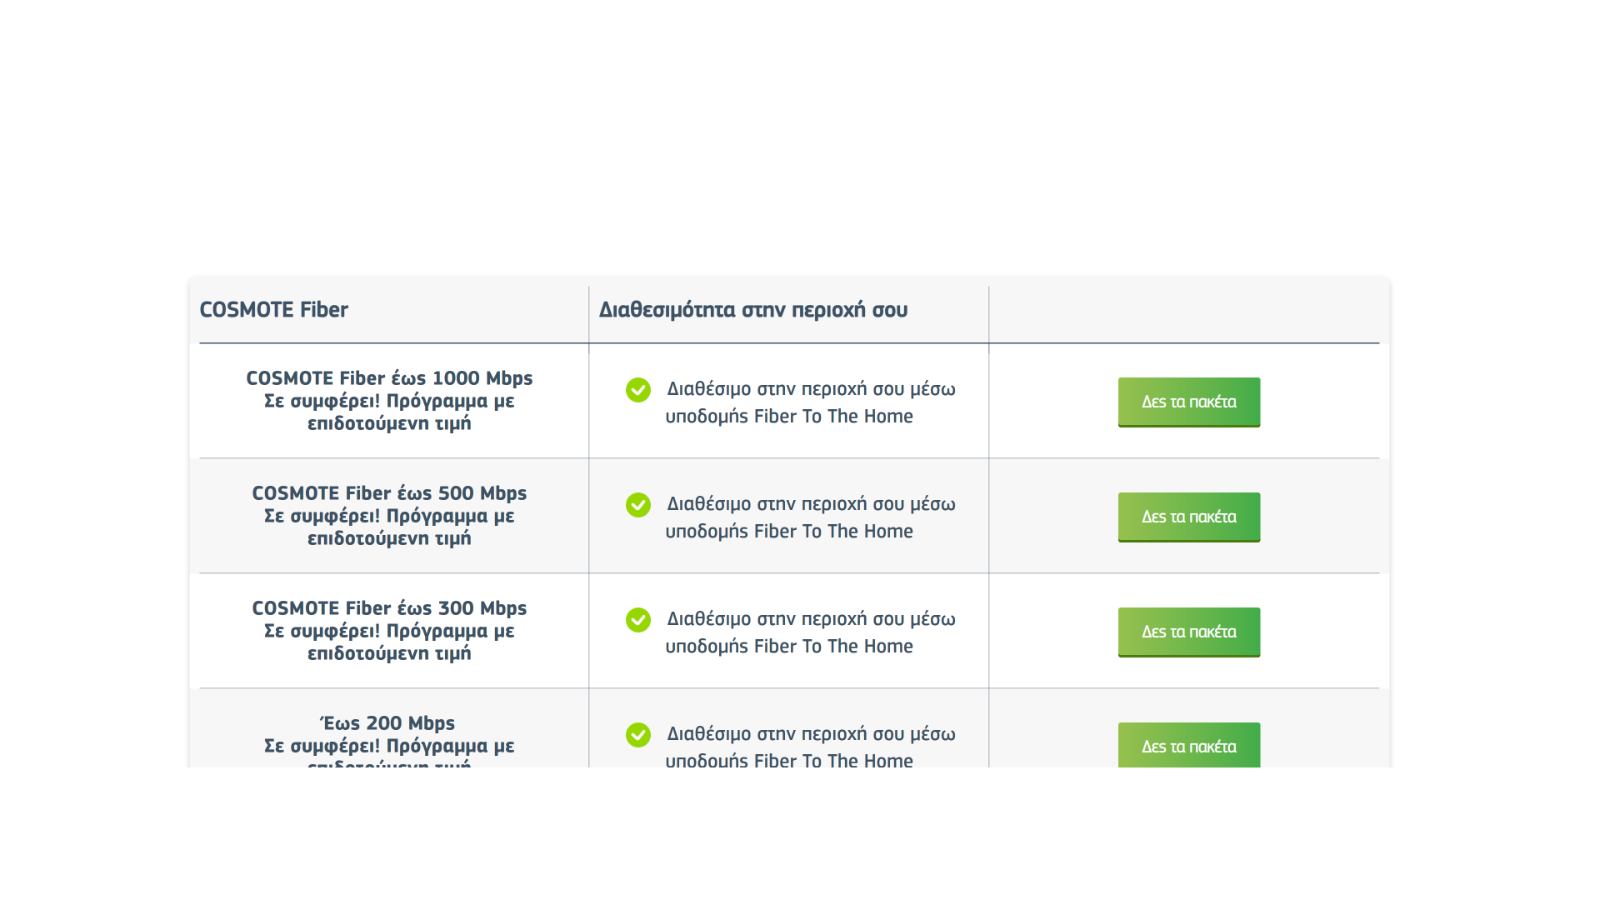
Task: Click the Διαθεσιμότητα στην περιοχή σου header
Action: [753, 310]
